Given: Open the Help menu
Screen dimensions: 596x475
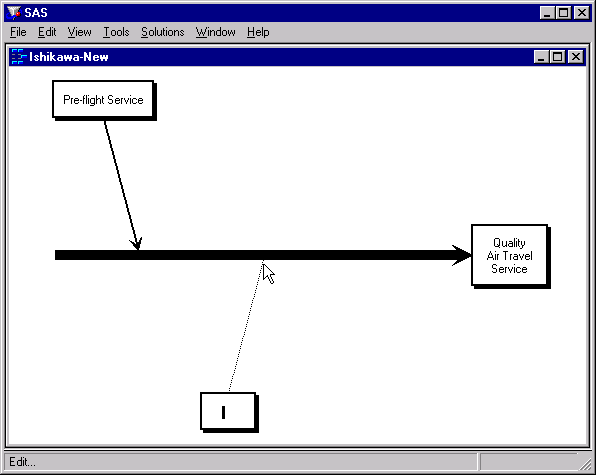Looking at the screenshot, I should tap(258, 32).
